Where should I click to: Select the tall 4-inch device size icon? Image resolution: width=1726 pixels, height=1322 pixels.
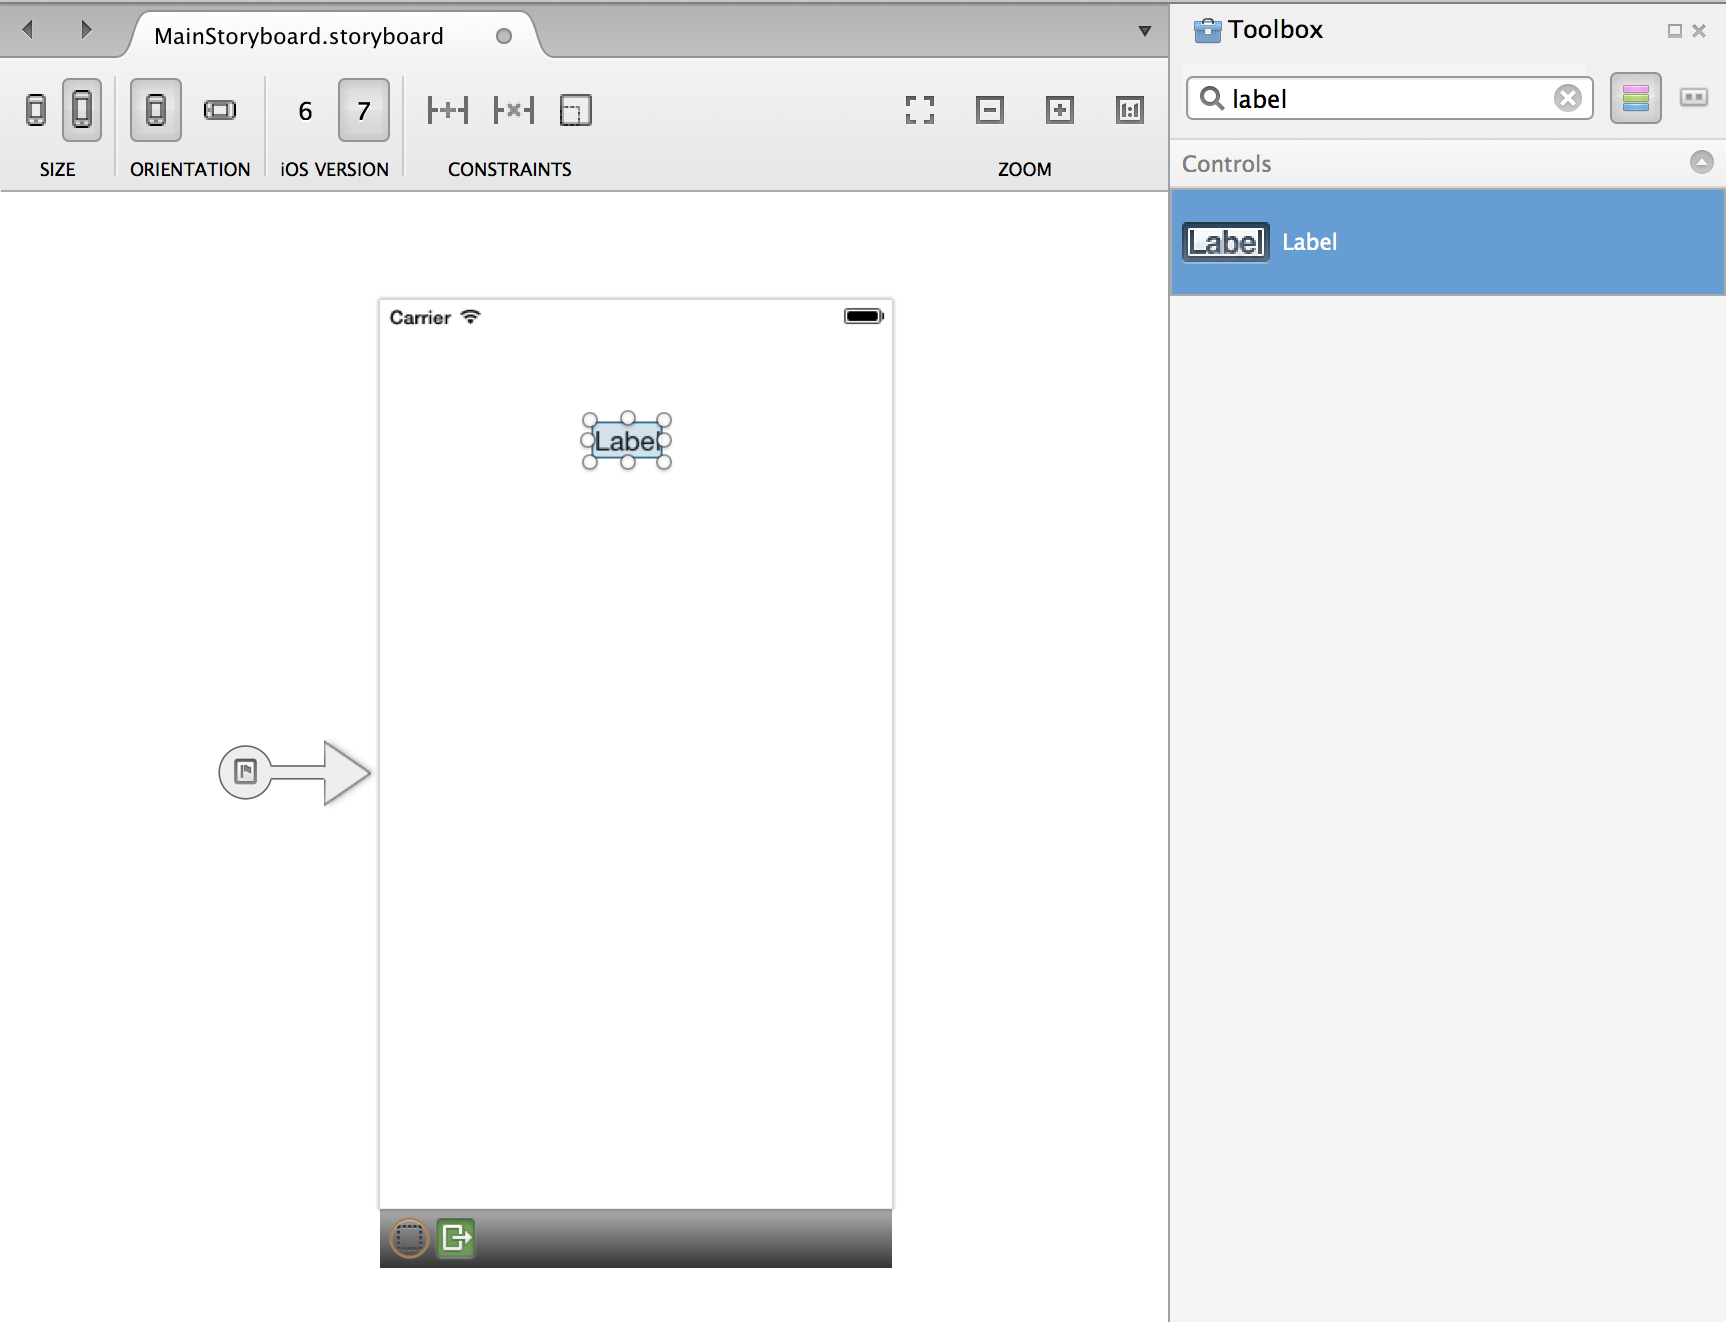pyautogui.click(x=82, y=110)
